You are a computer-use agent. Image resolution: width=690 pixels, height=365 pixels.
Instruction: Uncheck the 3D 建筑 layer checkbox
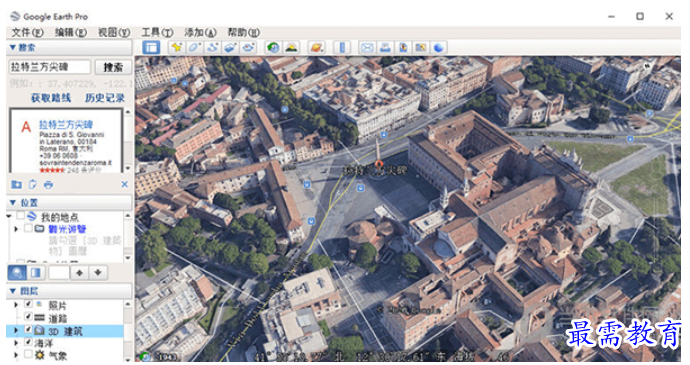[28, 329]
